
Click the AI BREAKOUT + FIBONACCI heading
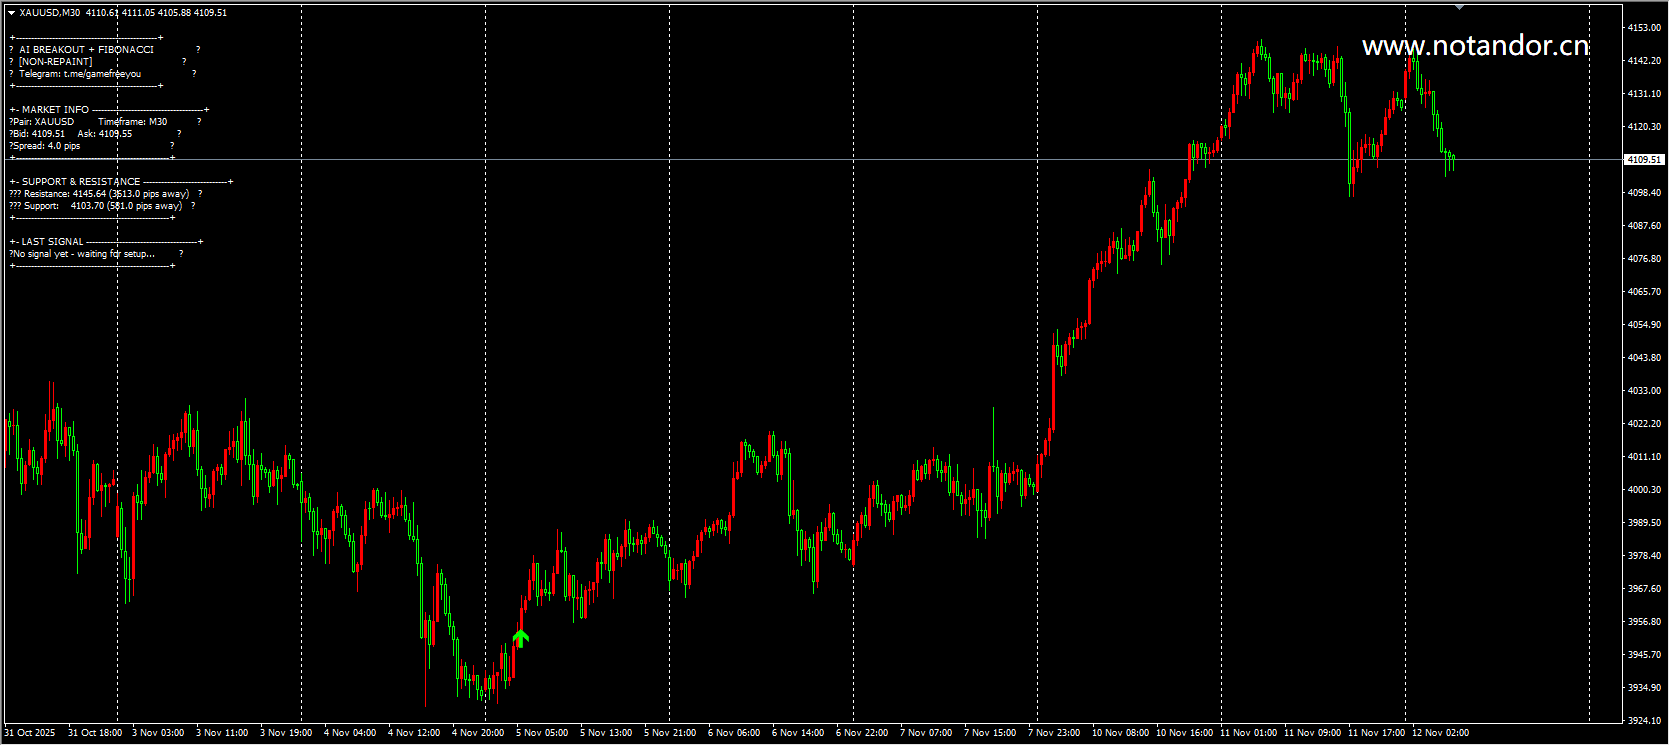[87, 50]
